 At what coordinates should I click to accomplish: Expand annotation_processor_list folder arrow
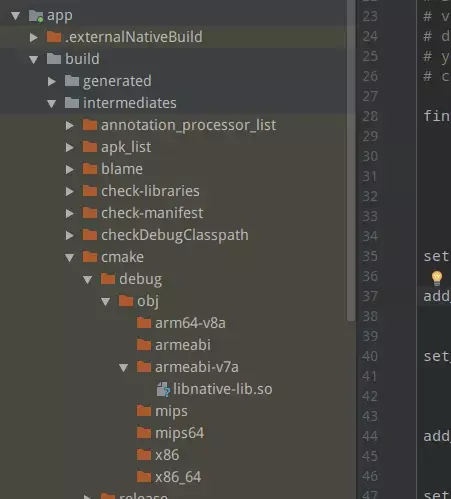69,126
